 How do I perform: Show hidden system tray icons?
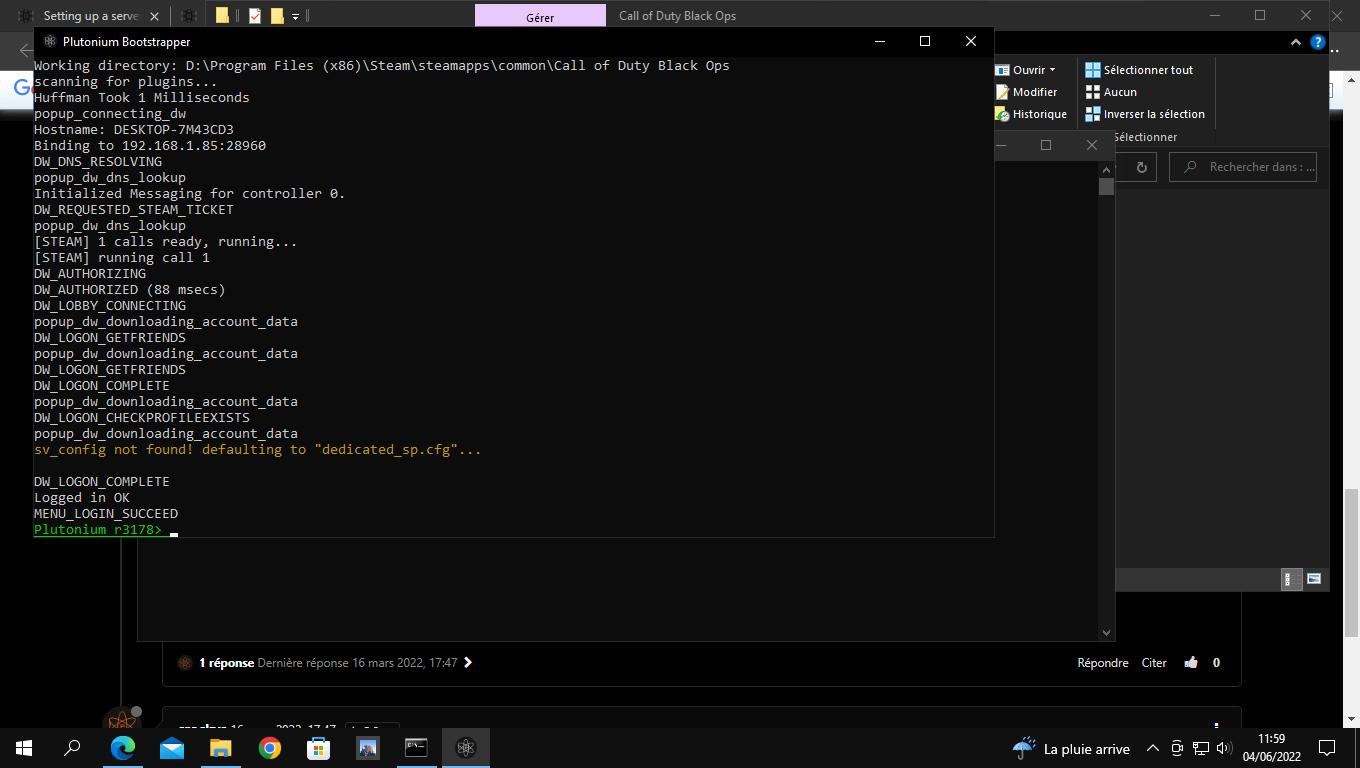(1152, 748)
